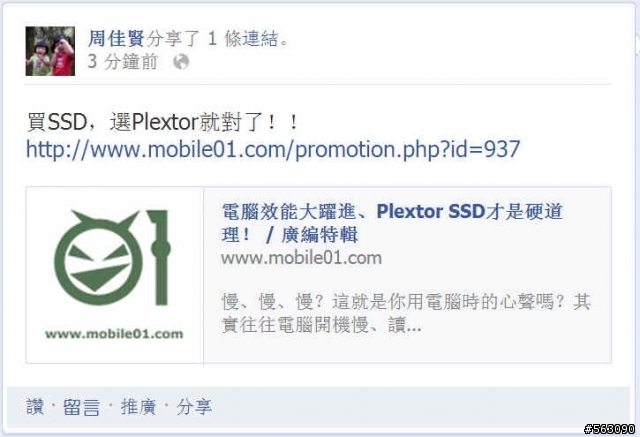The image size is (640, 437).
Task: Open the poster's profile picture thumbnail
Action: [x=50, y=51]
